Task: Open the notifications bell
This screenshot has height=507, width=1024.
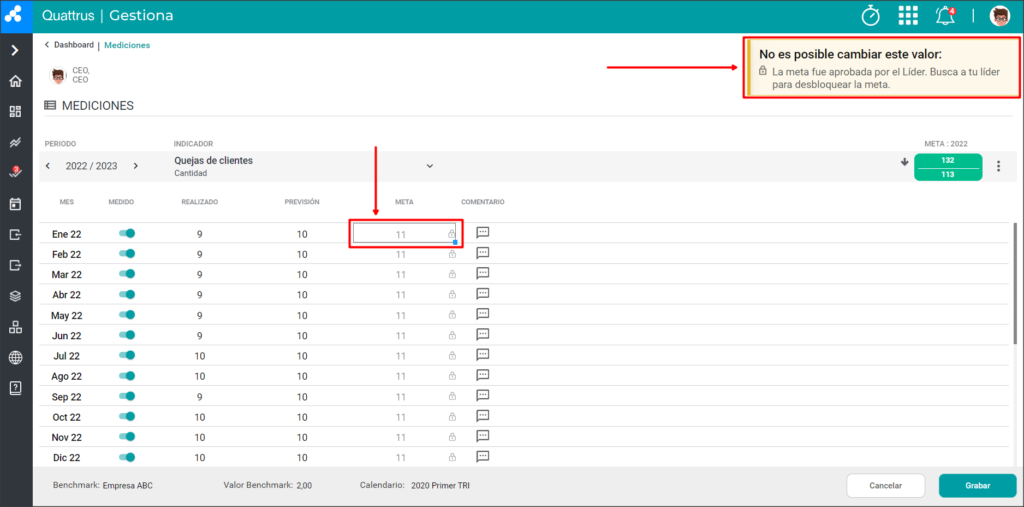Action: [945, 15]
